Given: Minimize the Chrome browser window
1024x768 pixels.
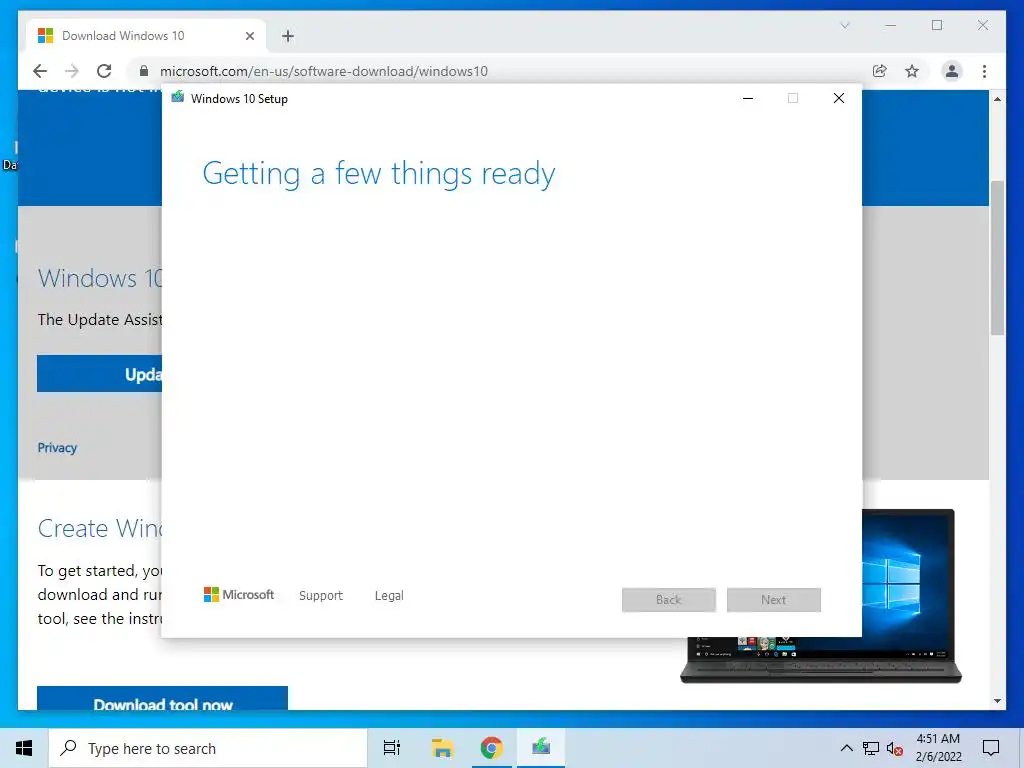Looking at the screenshot, I should pyautogui.click(x=890, y=25).
